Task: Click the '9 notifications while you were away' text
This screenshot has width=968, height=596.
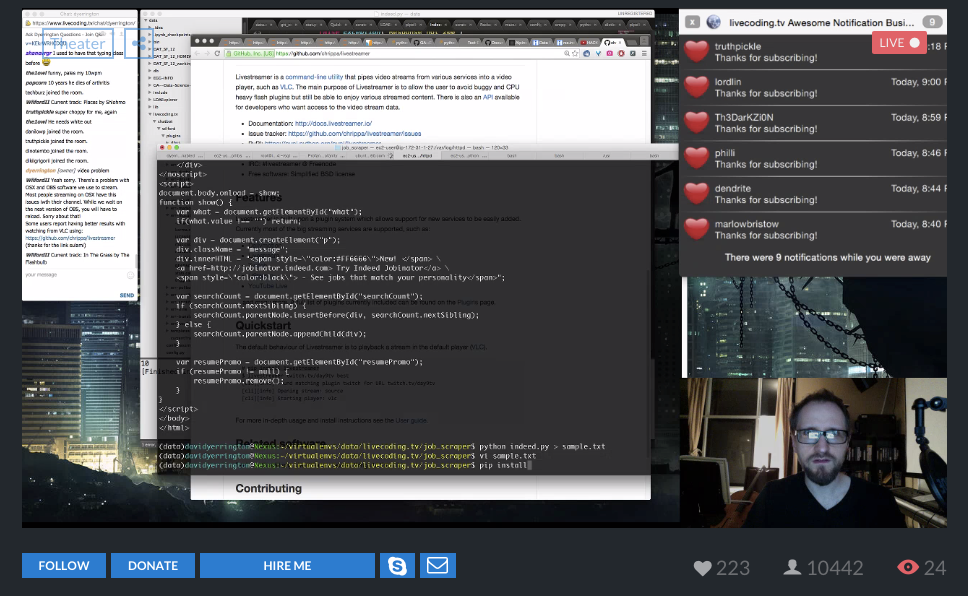Action: 827,258
